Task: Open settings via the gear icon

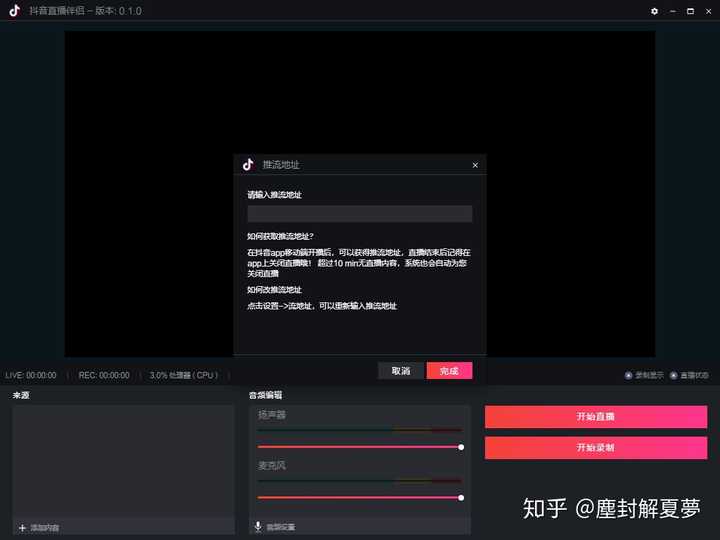Action: [x=654, y=11]
